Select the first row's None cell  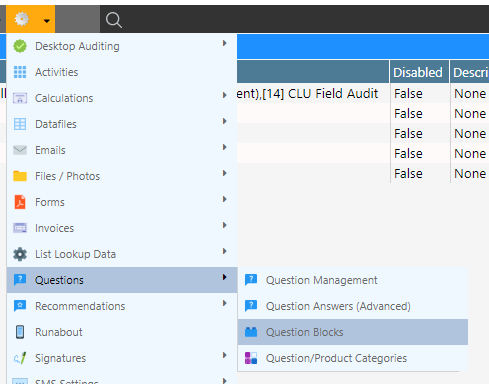pos(470,93)
